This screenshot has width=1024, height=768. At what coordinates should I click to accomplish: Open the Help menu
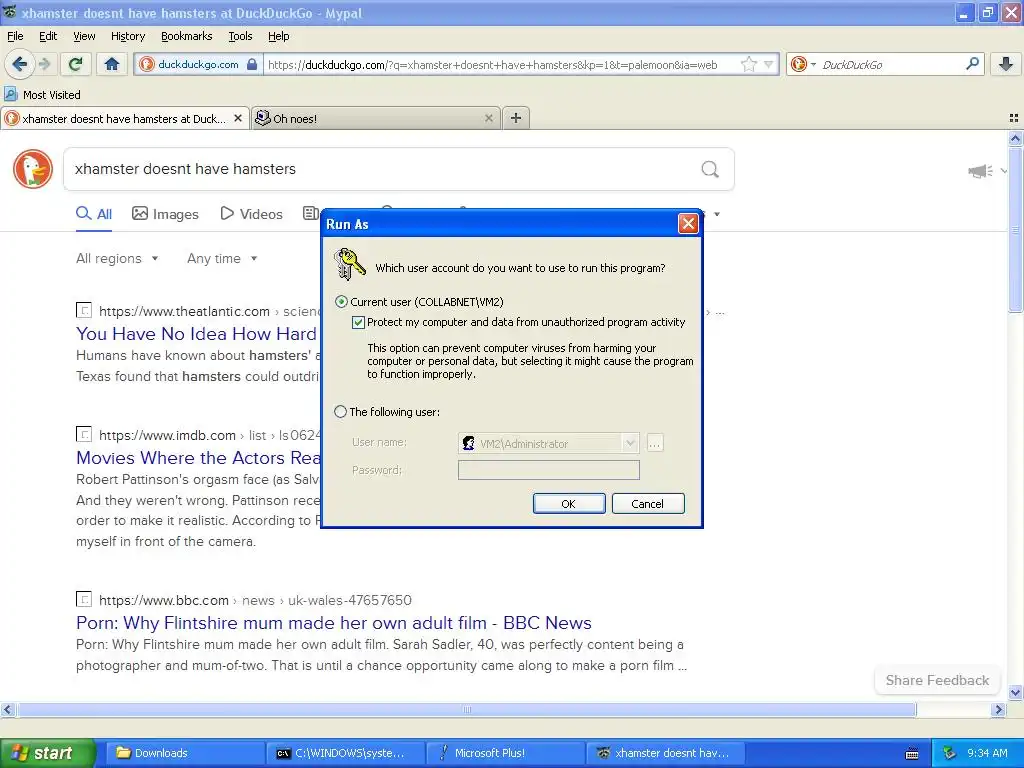point(278,36)
